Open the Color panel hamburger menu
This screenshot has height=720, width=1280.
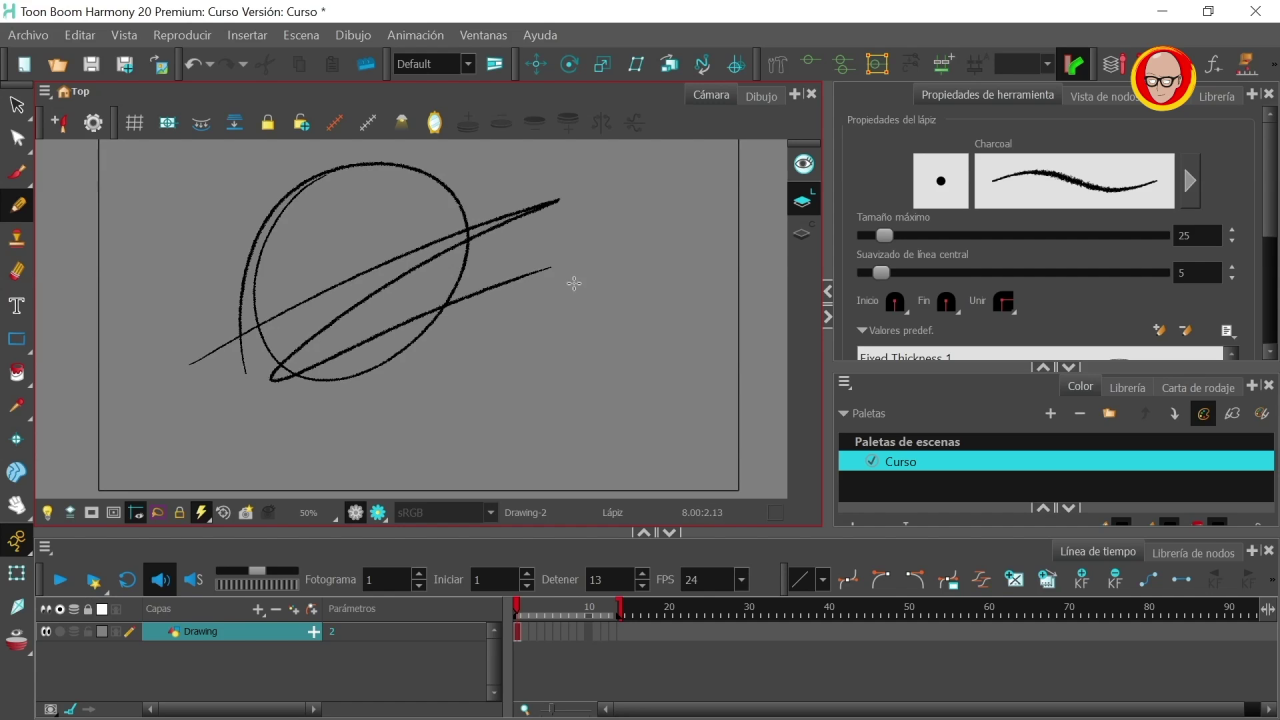click(x=845, y=383)
